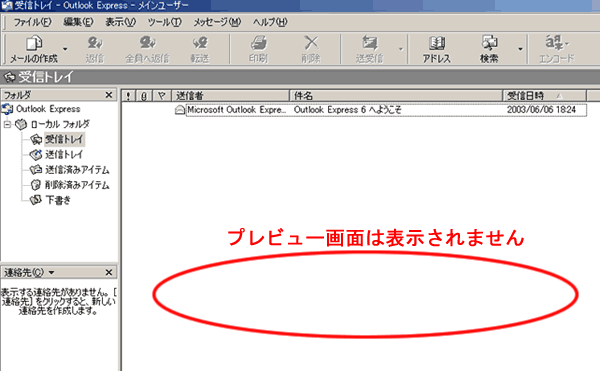Click the envelope icon of the Microsoft Outlook Express message
The height and width of the screenshot is (371, 600).
tap(179, 110)
